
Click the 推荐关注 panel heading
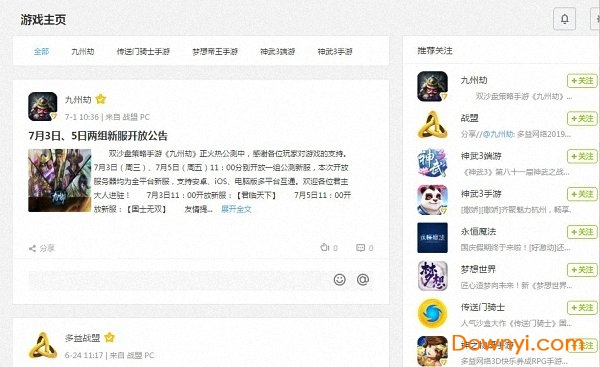click(x=435, y=51)
